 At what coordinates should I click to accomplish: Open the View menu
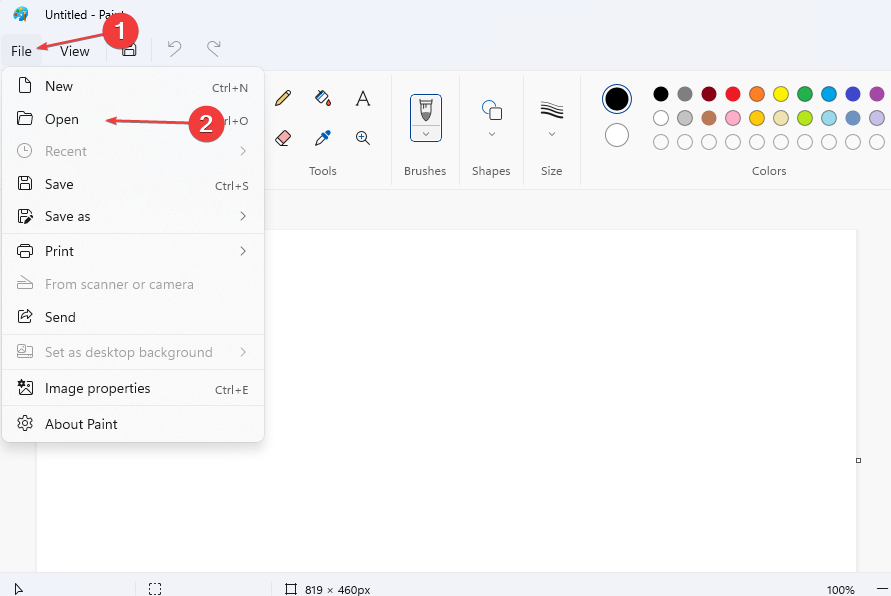tap(75, 51)
